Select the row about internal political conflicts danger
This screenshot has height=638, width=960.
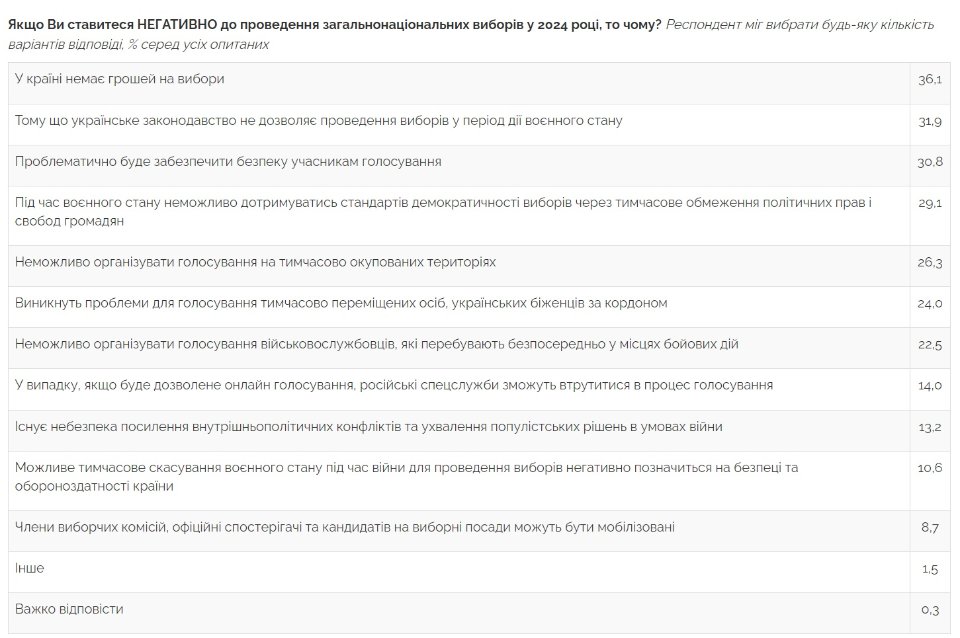[369, 427]
